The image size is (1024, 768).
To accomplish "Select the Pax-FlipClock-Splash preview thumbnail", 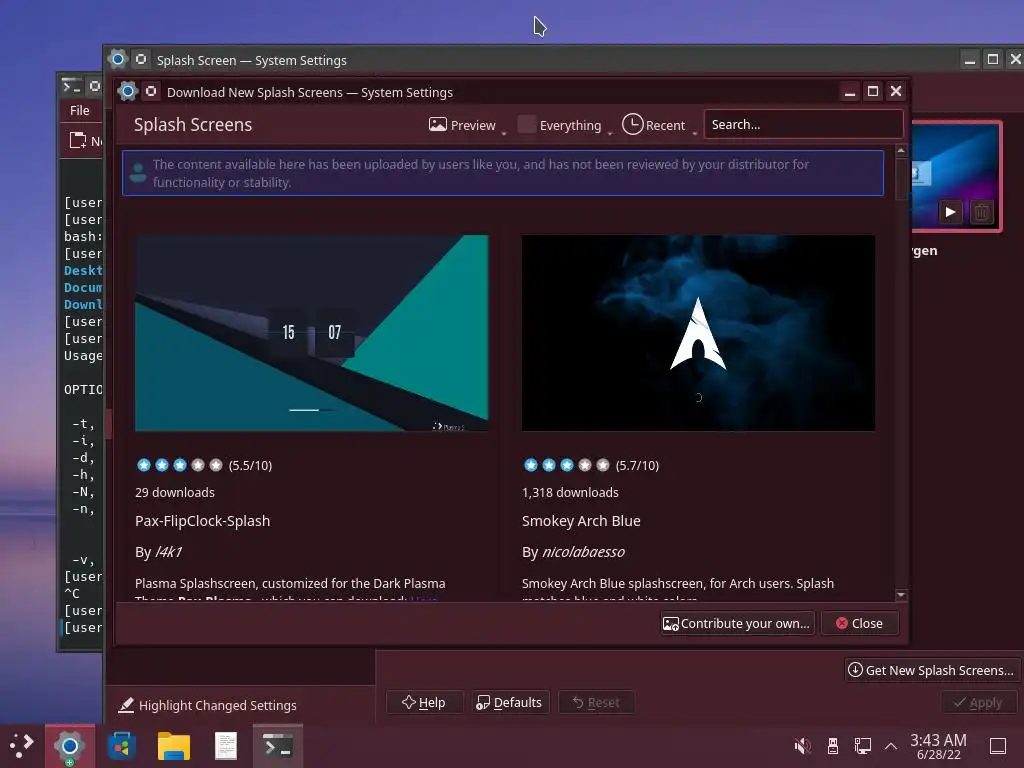I will (x=312, y=333).
